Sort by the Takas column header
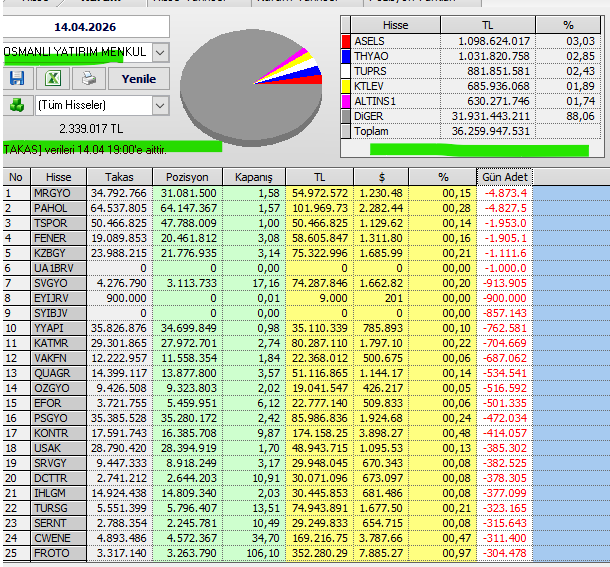Viewport: 610px width, 567px height. 119,177
